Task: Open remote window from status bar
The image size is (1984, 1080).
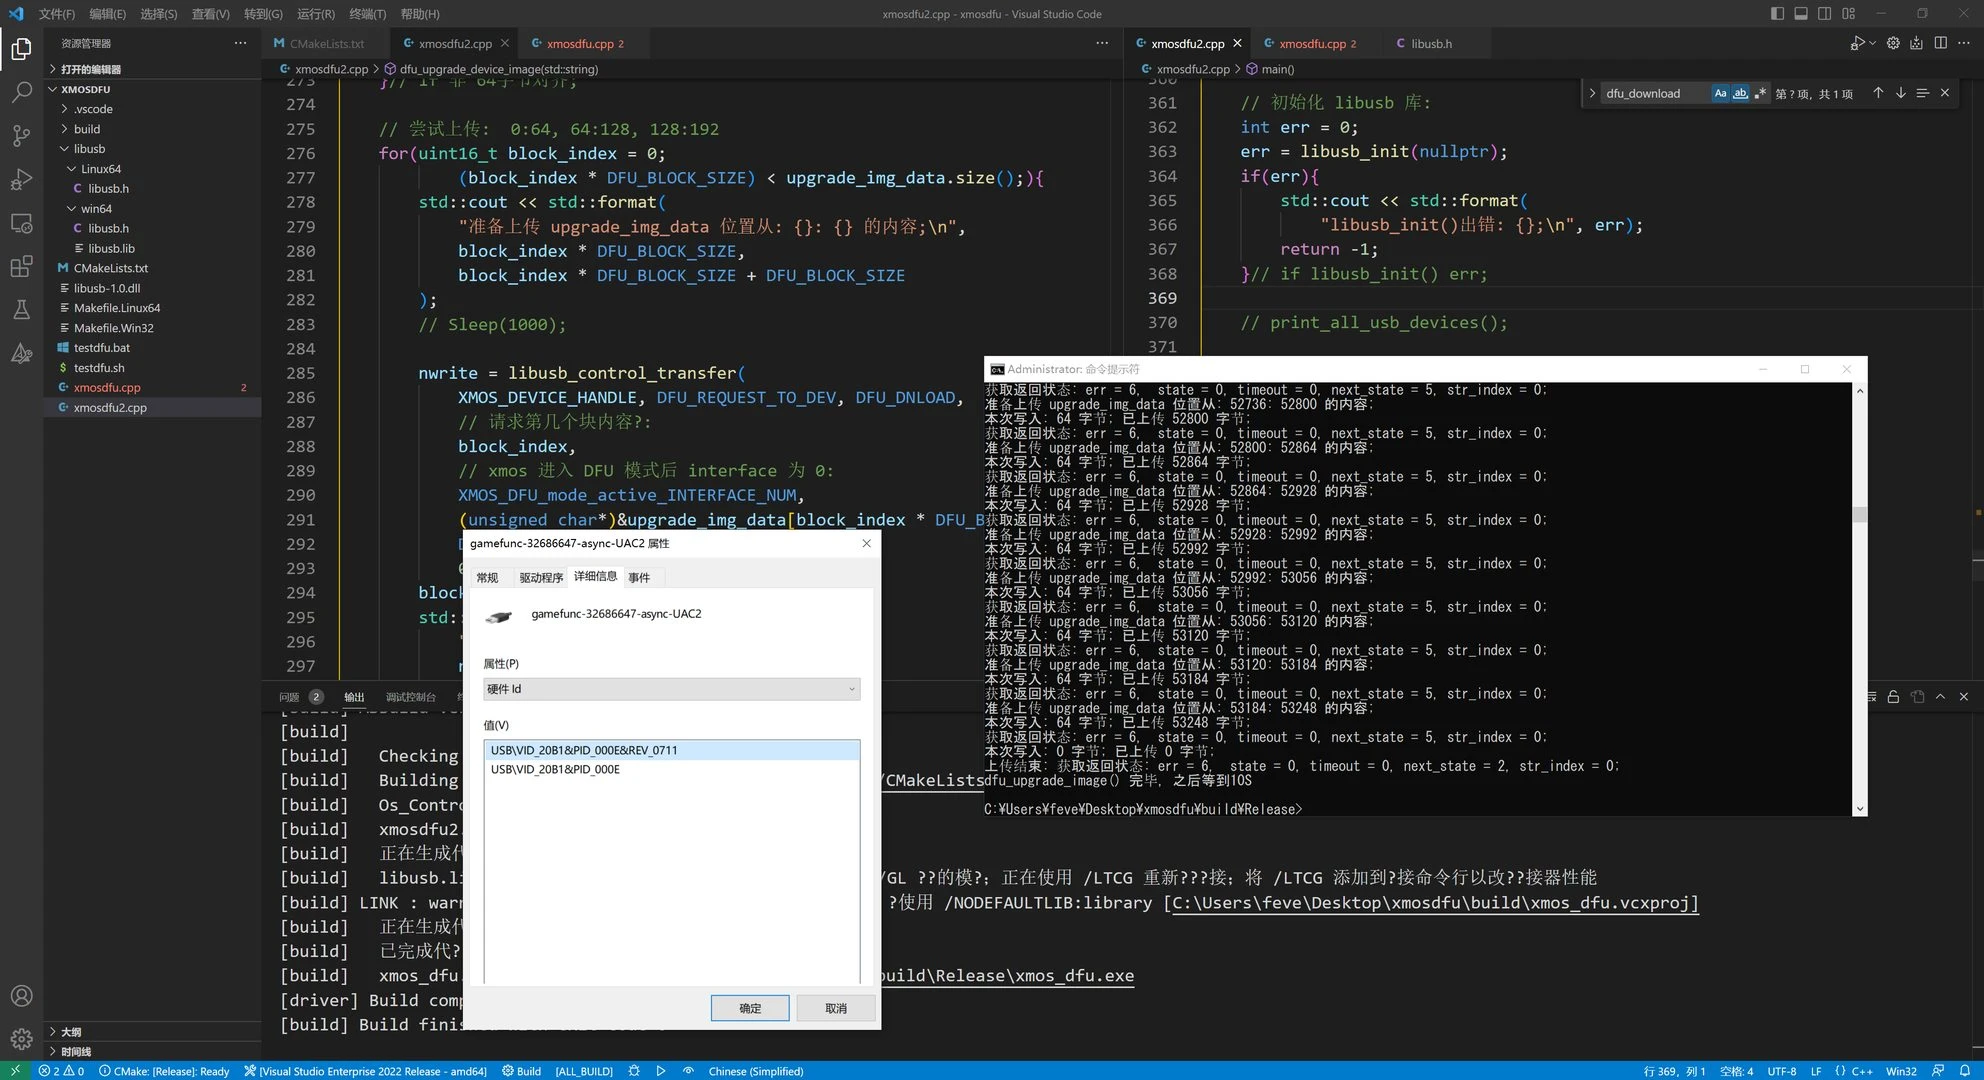Action: click(x=15, y=1071)
